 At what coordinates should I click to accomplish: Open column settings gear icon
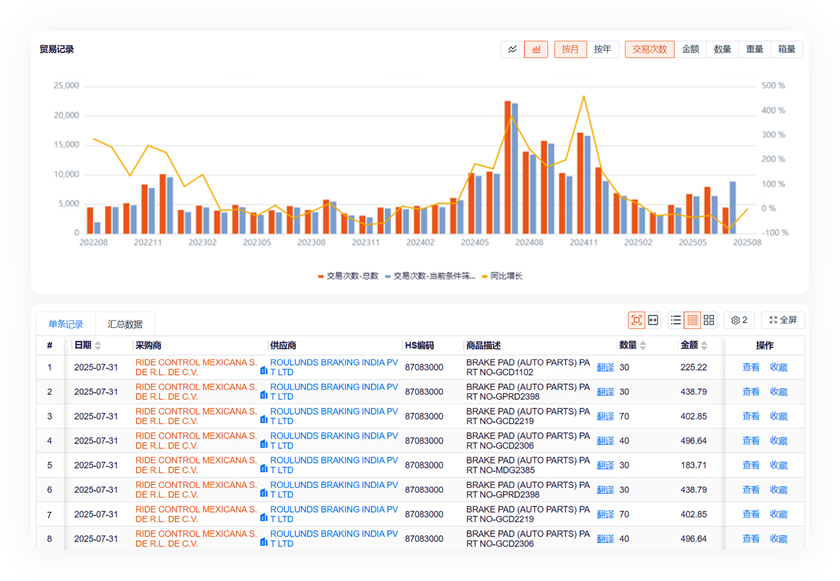(x=739, y=320)
